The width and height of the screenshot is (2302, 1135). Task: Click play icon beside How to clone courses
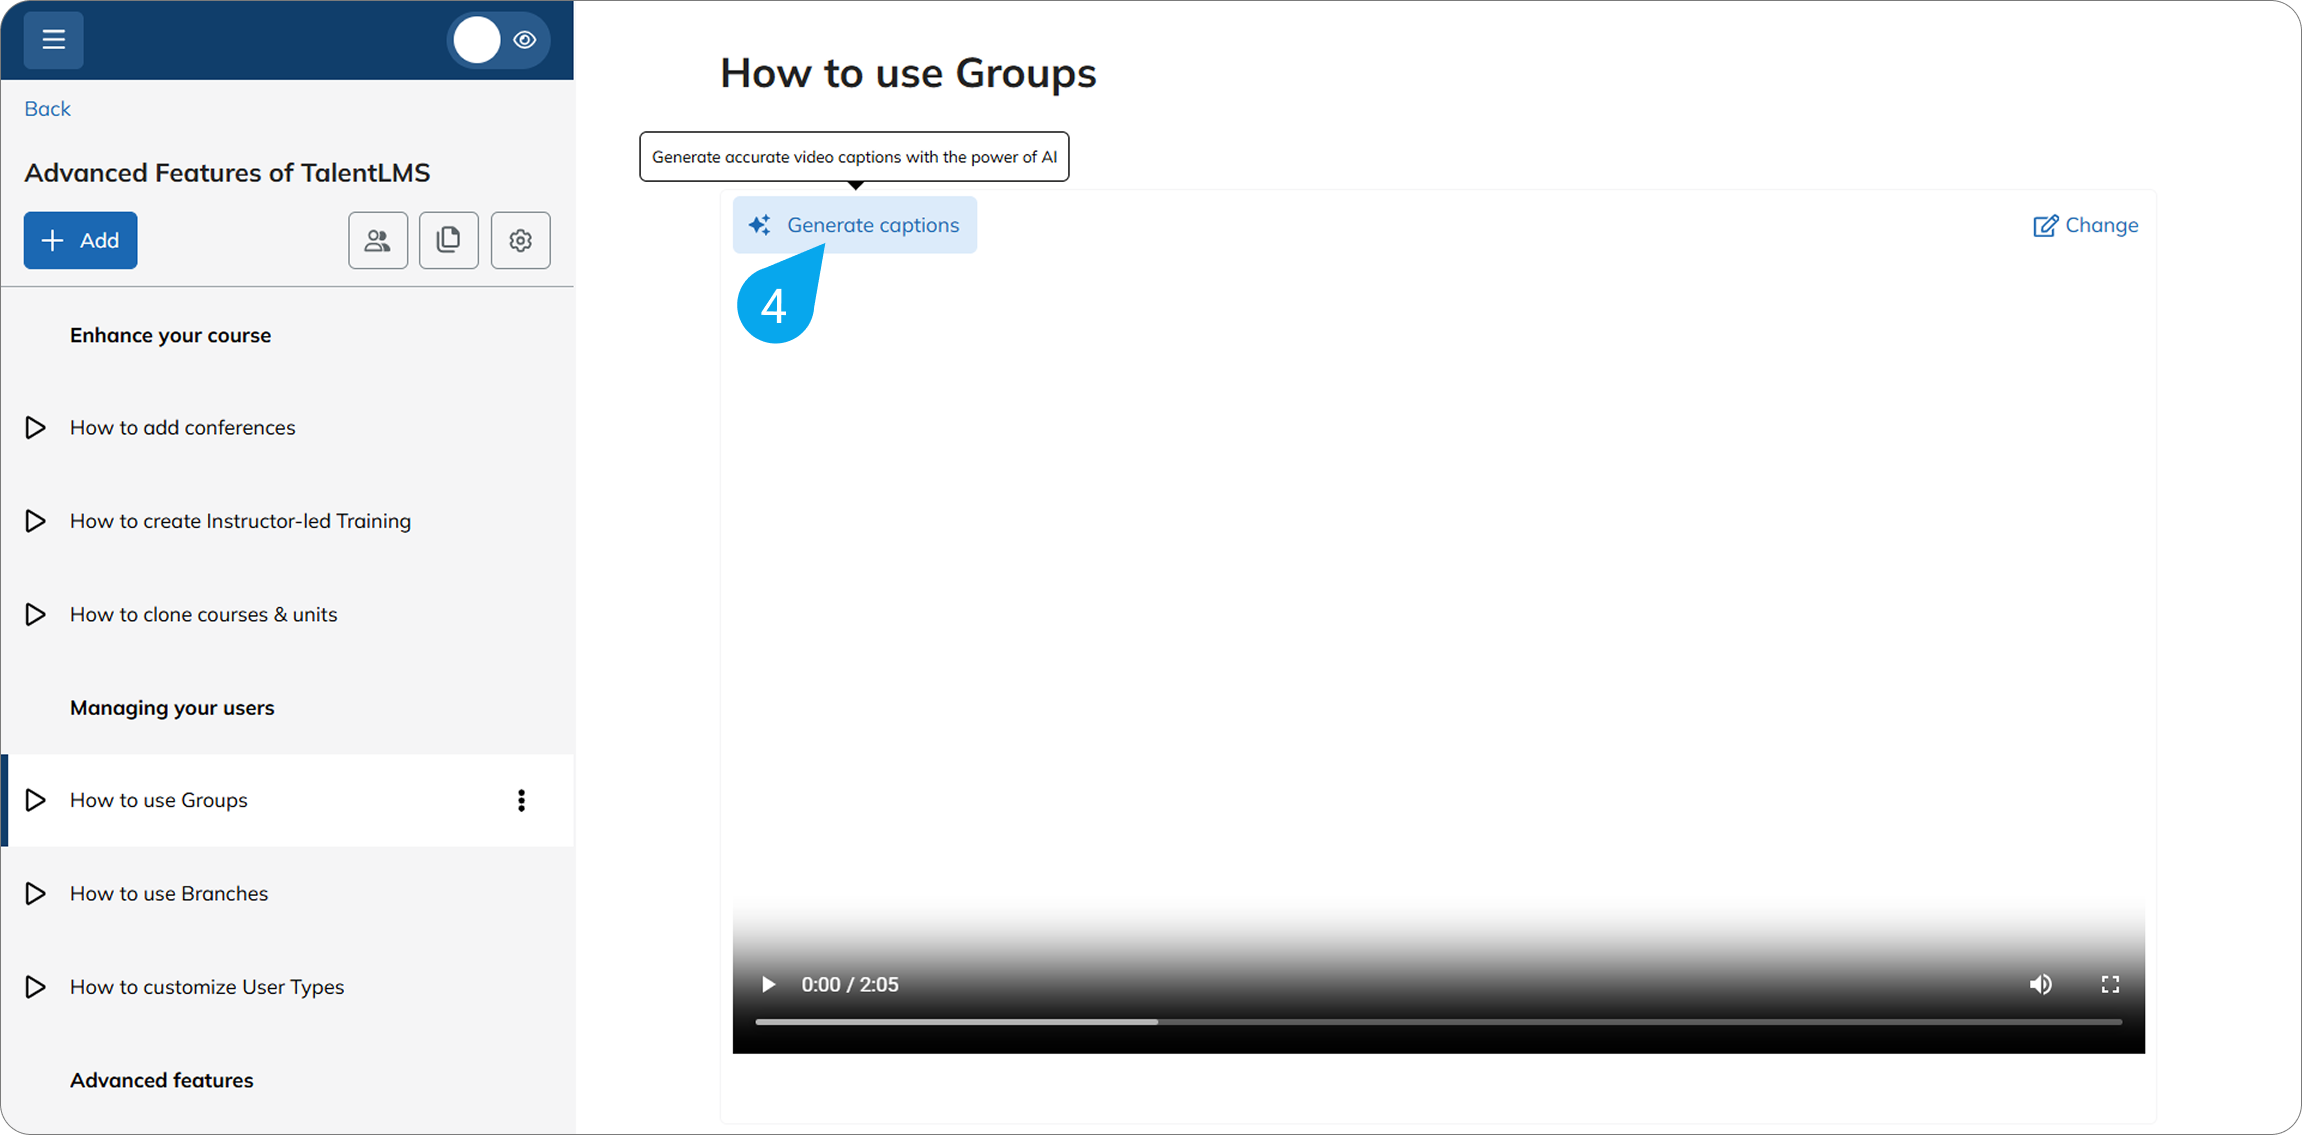coord(35,614)
